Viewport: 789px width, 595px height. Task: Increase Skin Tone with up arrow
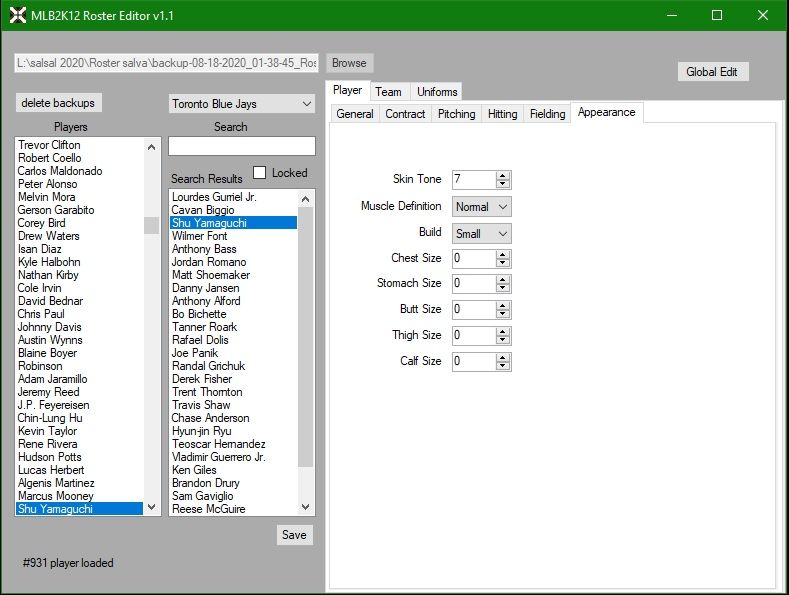[x=502, y=175]
